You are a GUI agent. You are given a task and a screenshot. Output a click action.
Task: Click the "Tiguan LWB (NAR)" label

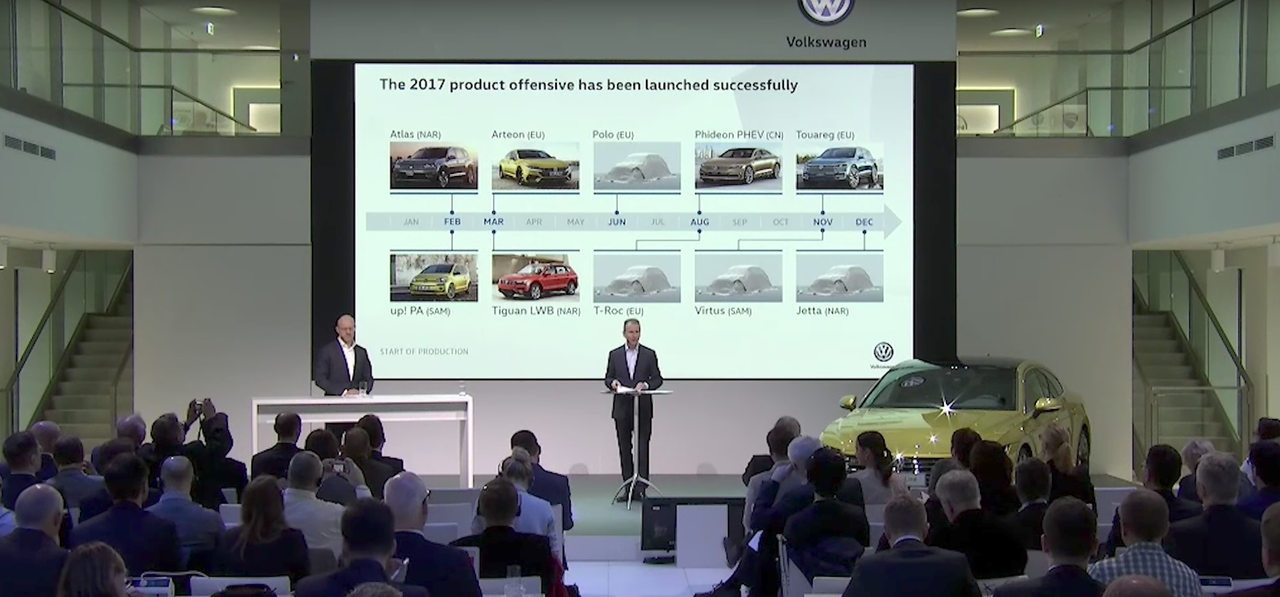[x=536, y=311]
